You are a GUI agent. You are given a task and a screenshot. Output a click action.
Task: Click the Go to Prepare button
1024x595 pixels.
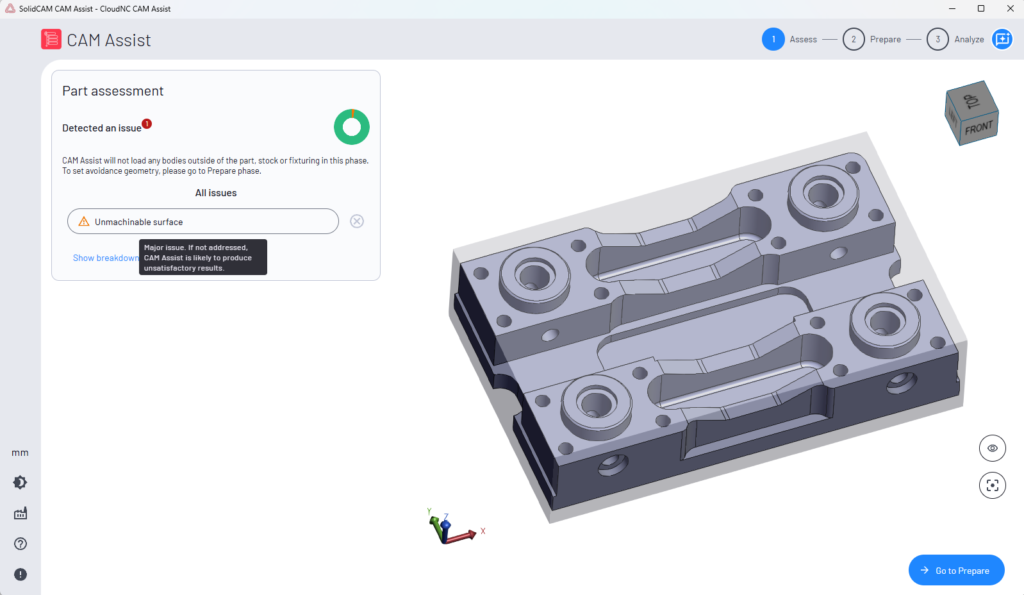point(956,570)
